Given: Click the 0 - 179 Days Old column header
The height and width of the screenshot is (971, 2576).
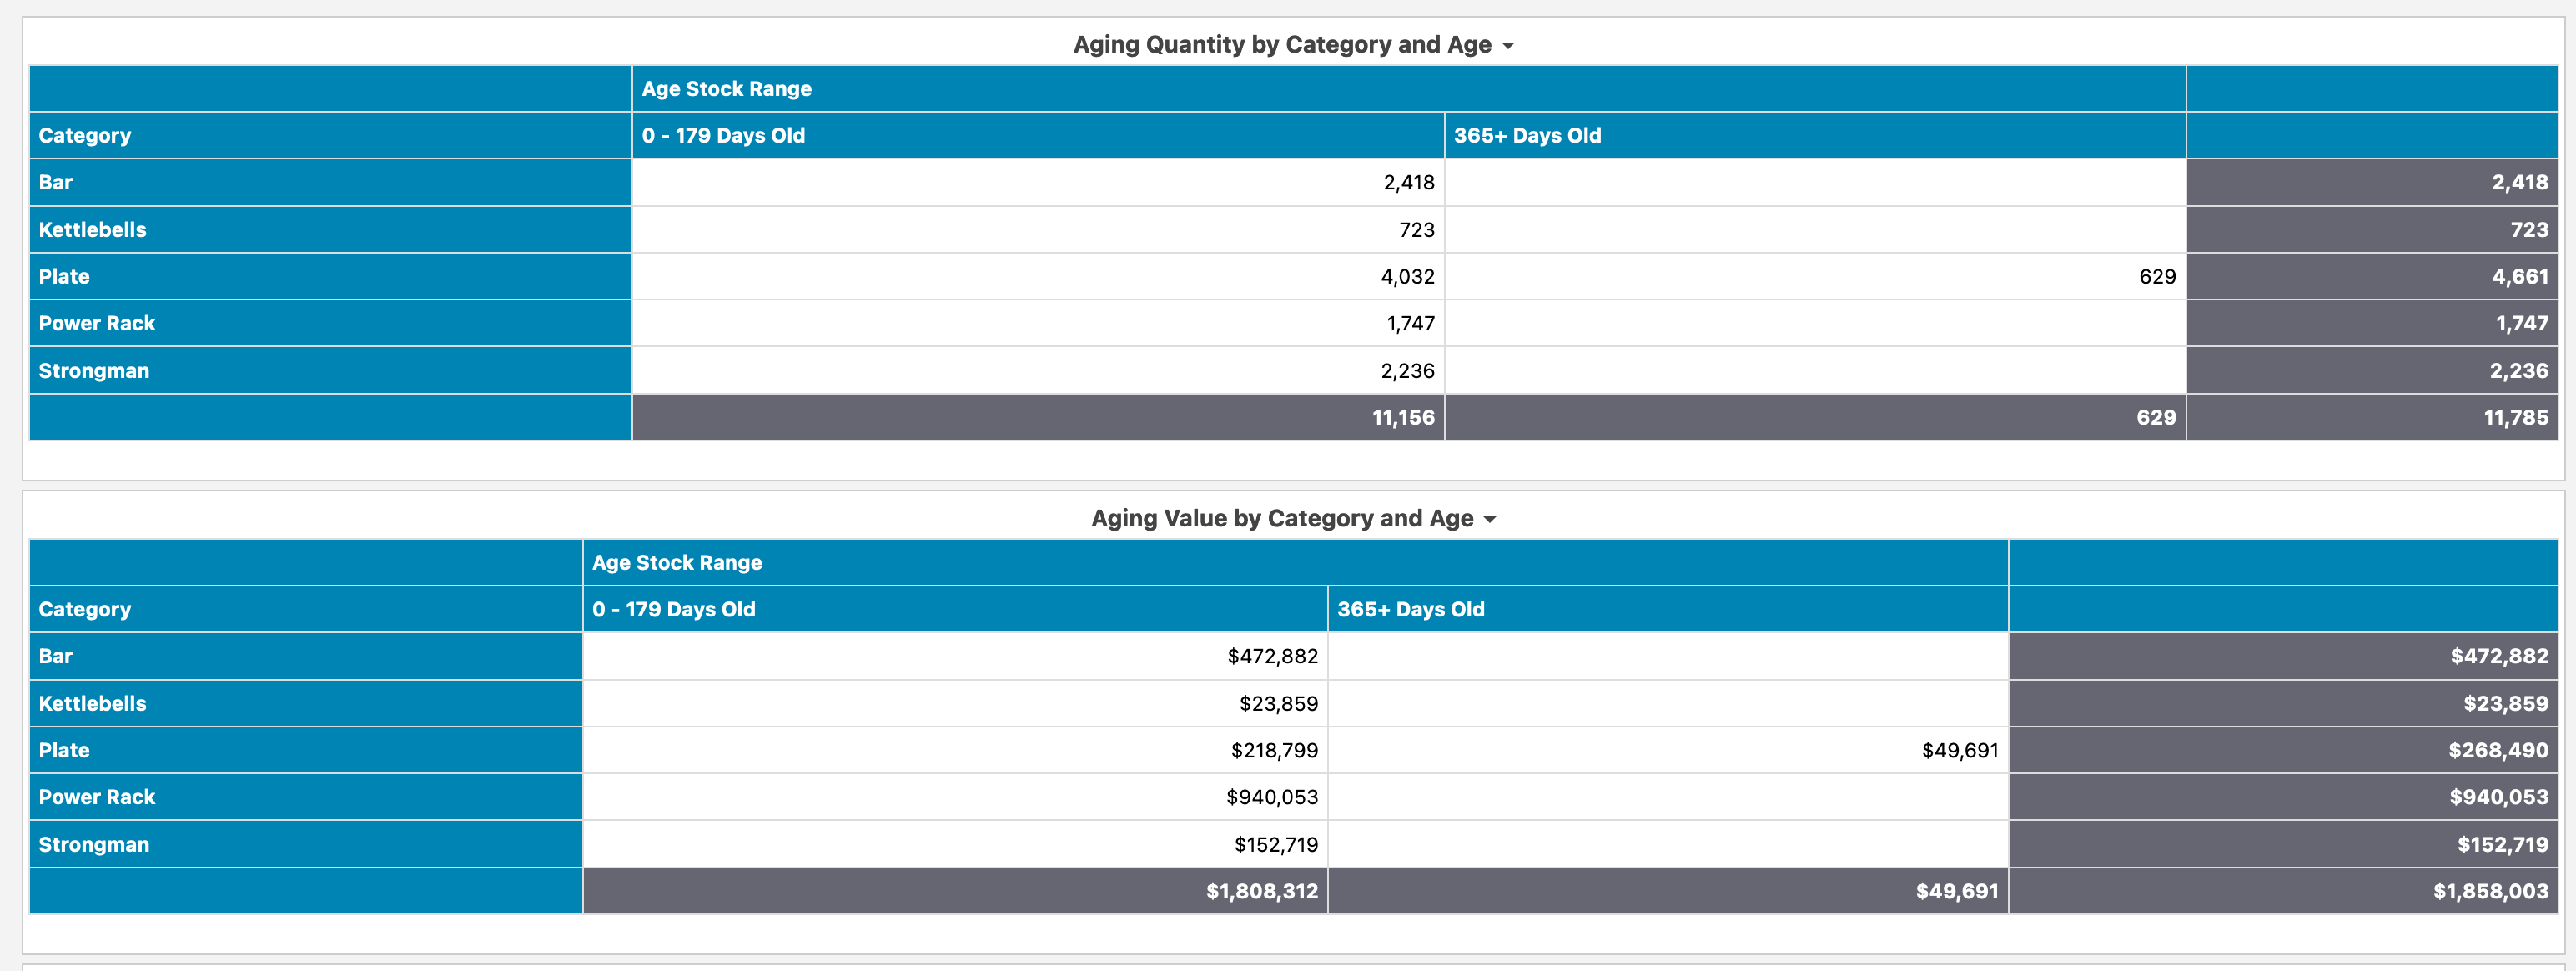Looking at the screenshot, I should point(722,135).
